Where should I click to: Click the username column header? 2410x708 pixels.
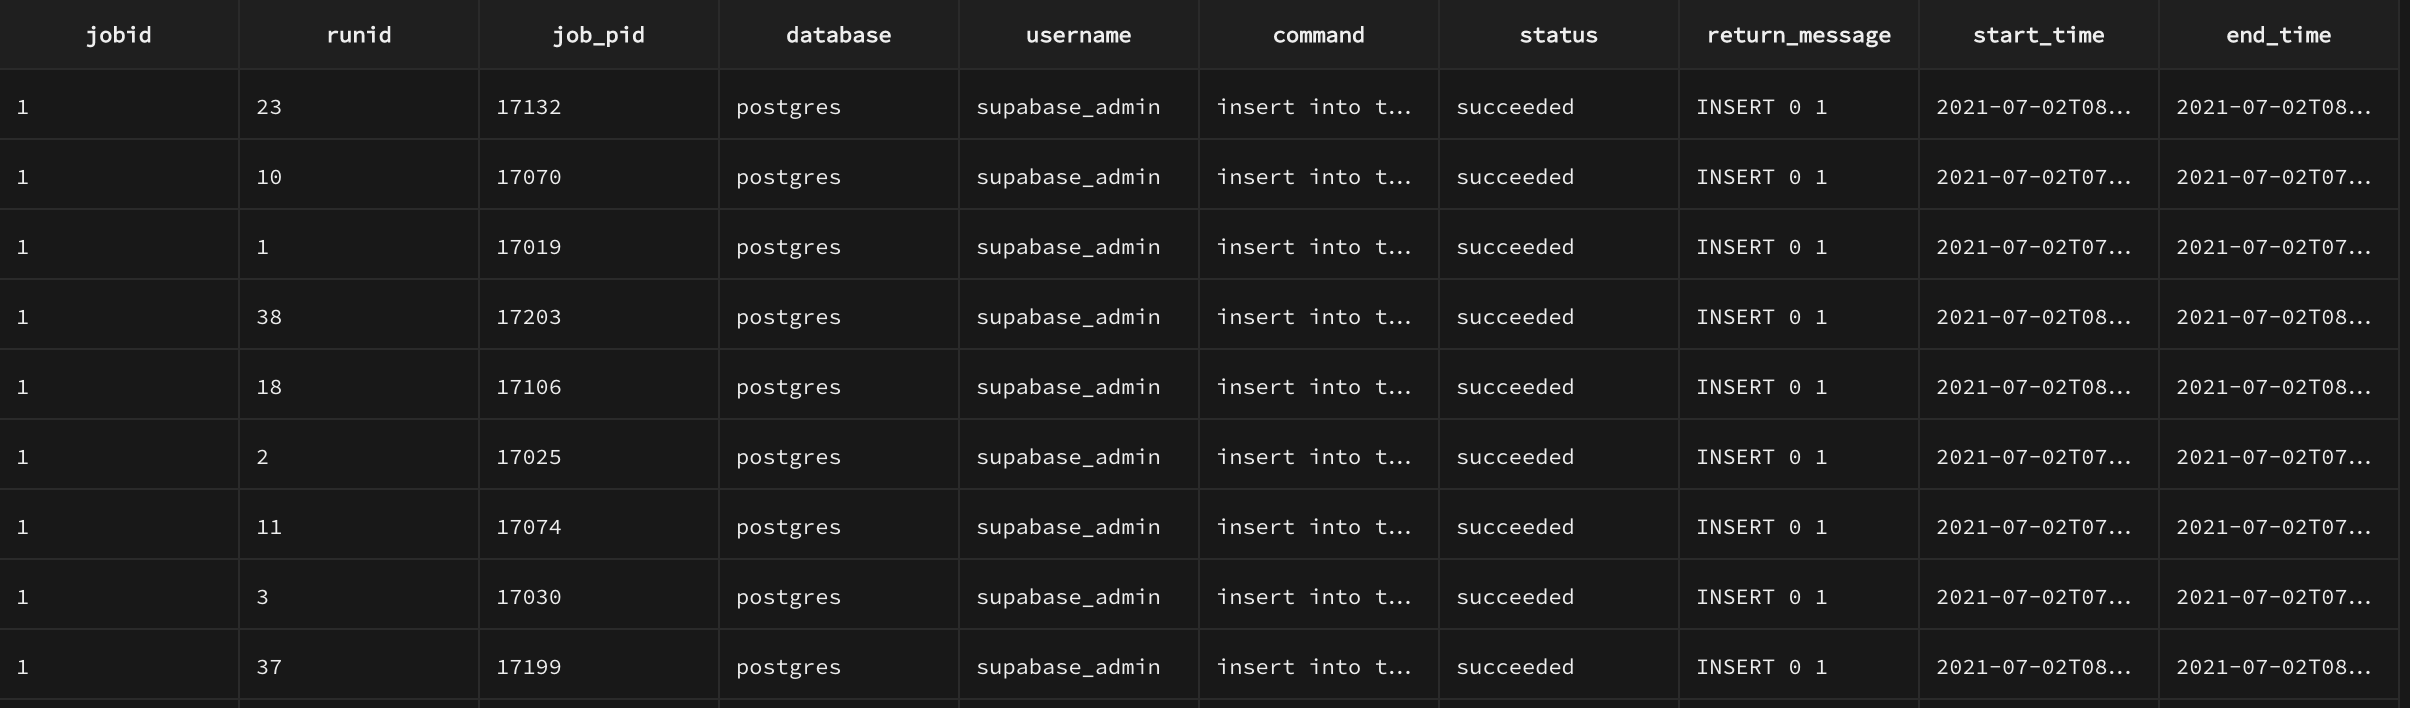[1077, 35]
